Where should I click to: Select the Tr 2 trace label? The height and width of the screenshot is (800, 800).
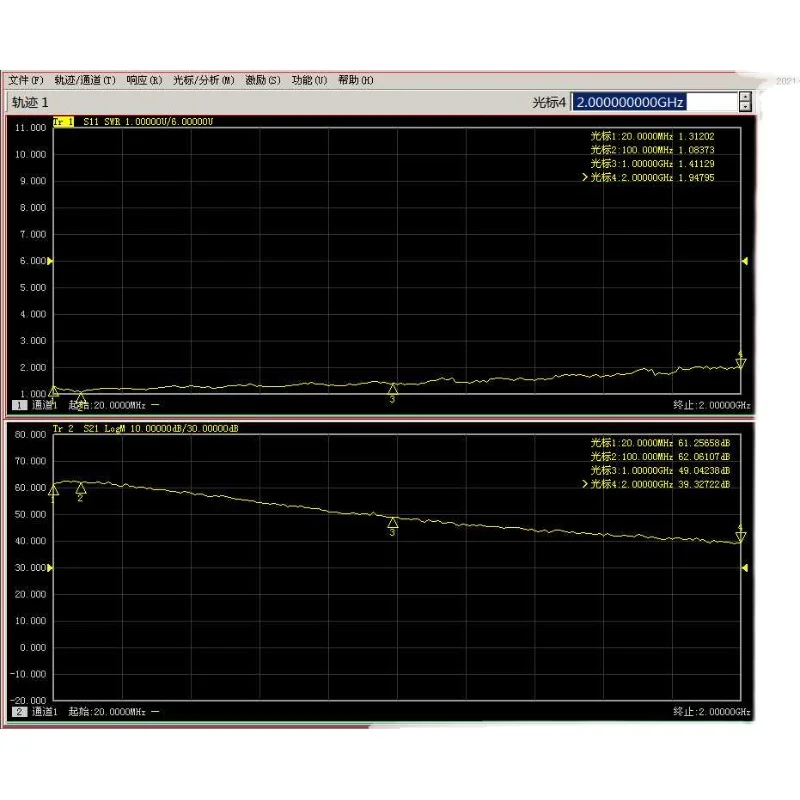(63, 429)
